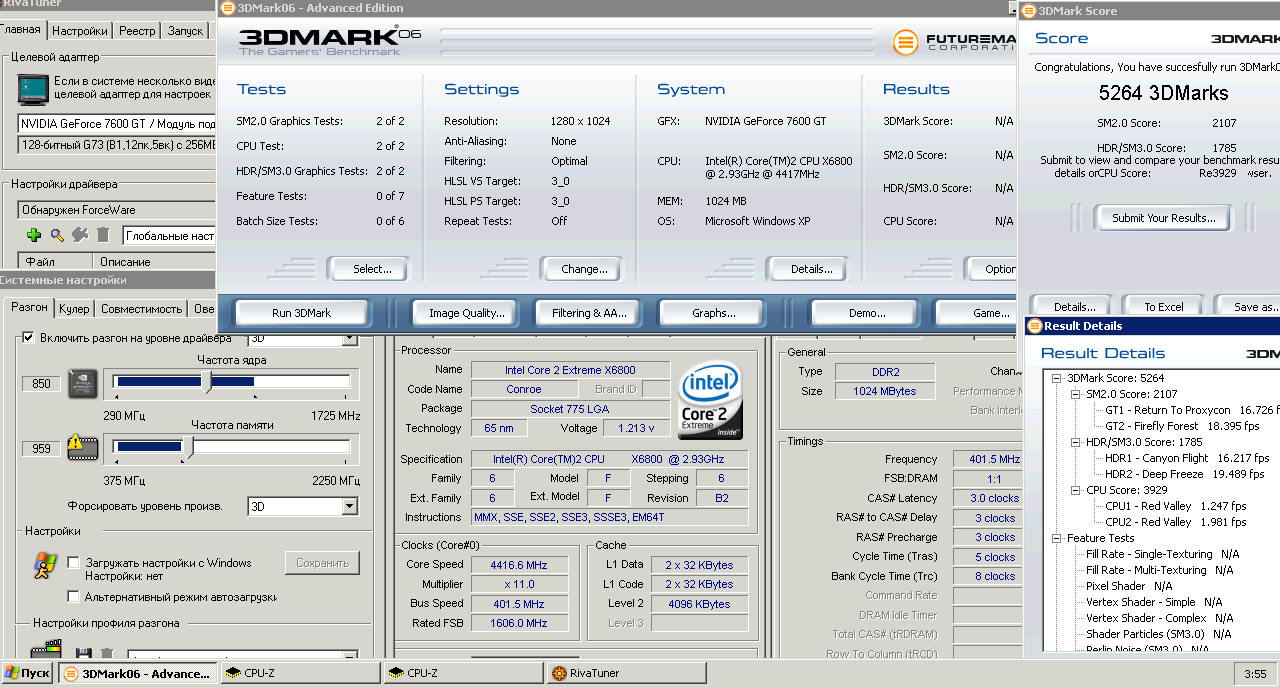Switch to the Запуск tab
Screen dimensions: 1280x688
pyautogui.click(x=185, y=31)
